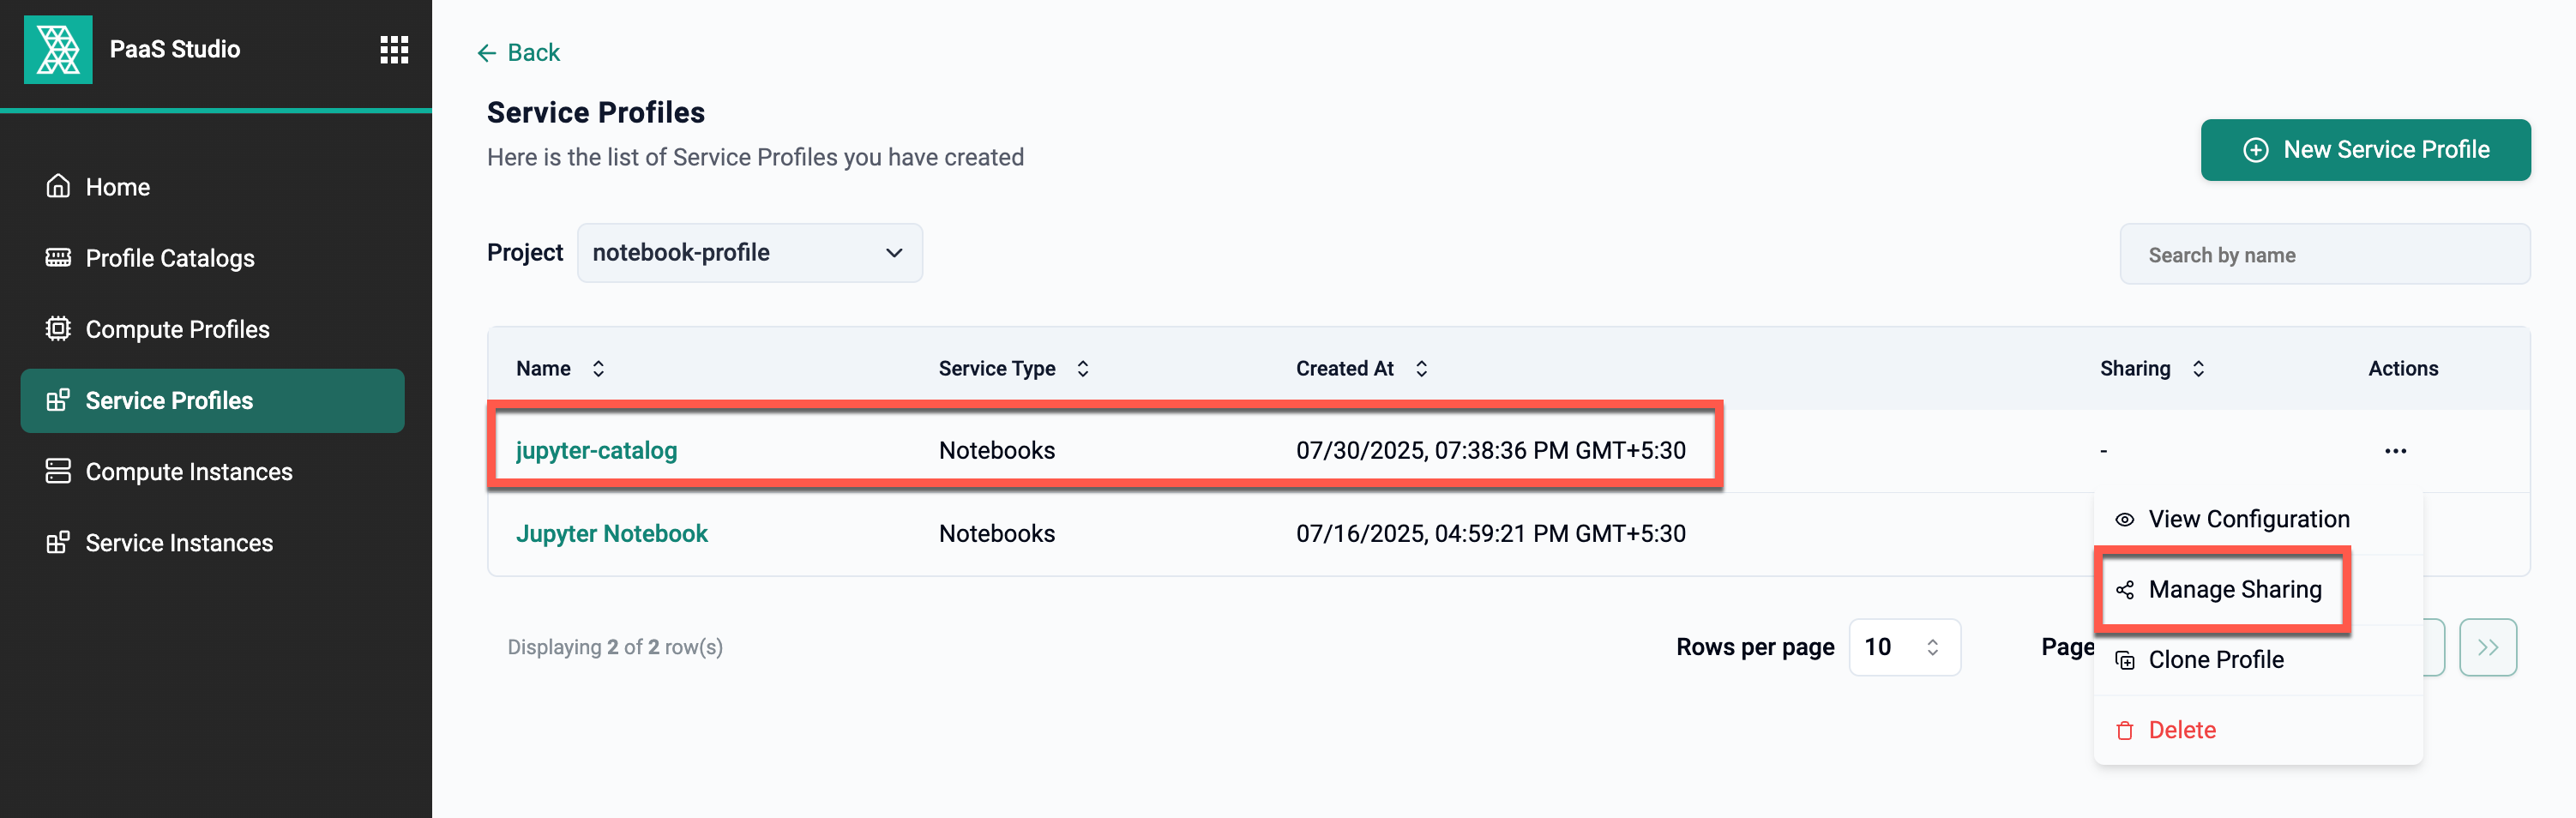
Task: Click the 07/30/2025 created date cell
Action: coord(1490,451)
